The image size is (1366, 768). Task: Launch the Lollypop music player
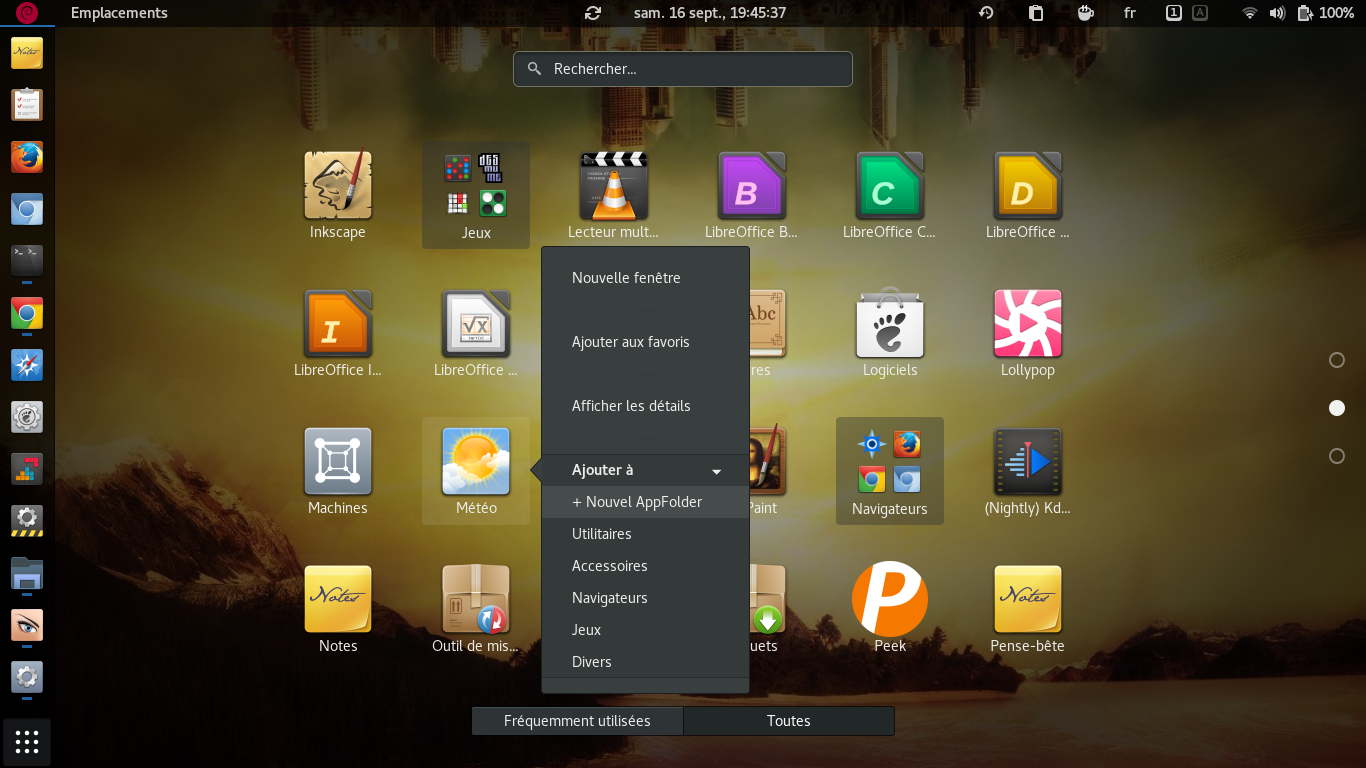[1028, 324]
